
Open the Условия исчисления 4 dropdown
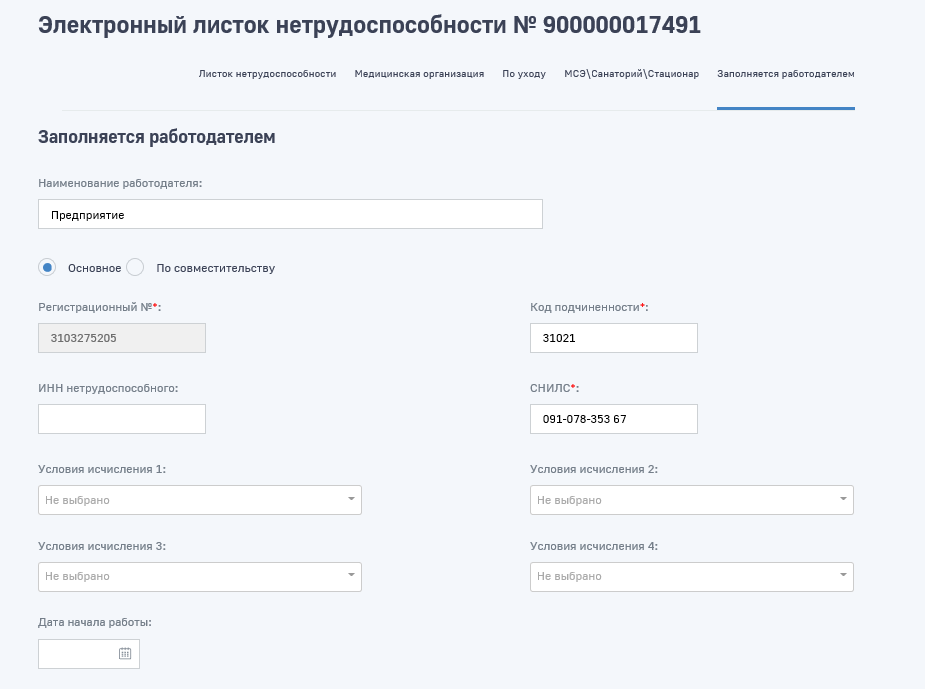pyautogui.click(x=691, y=576)
